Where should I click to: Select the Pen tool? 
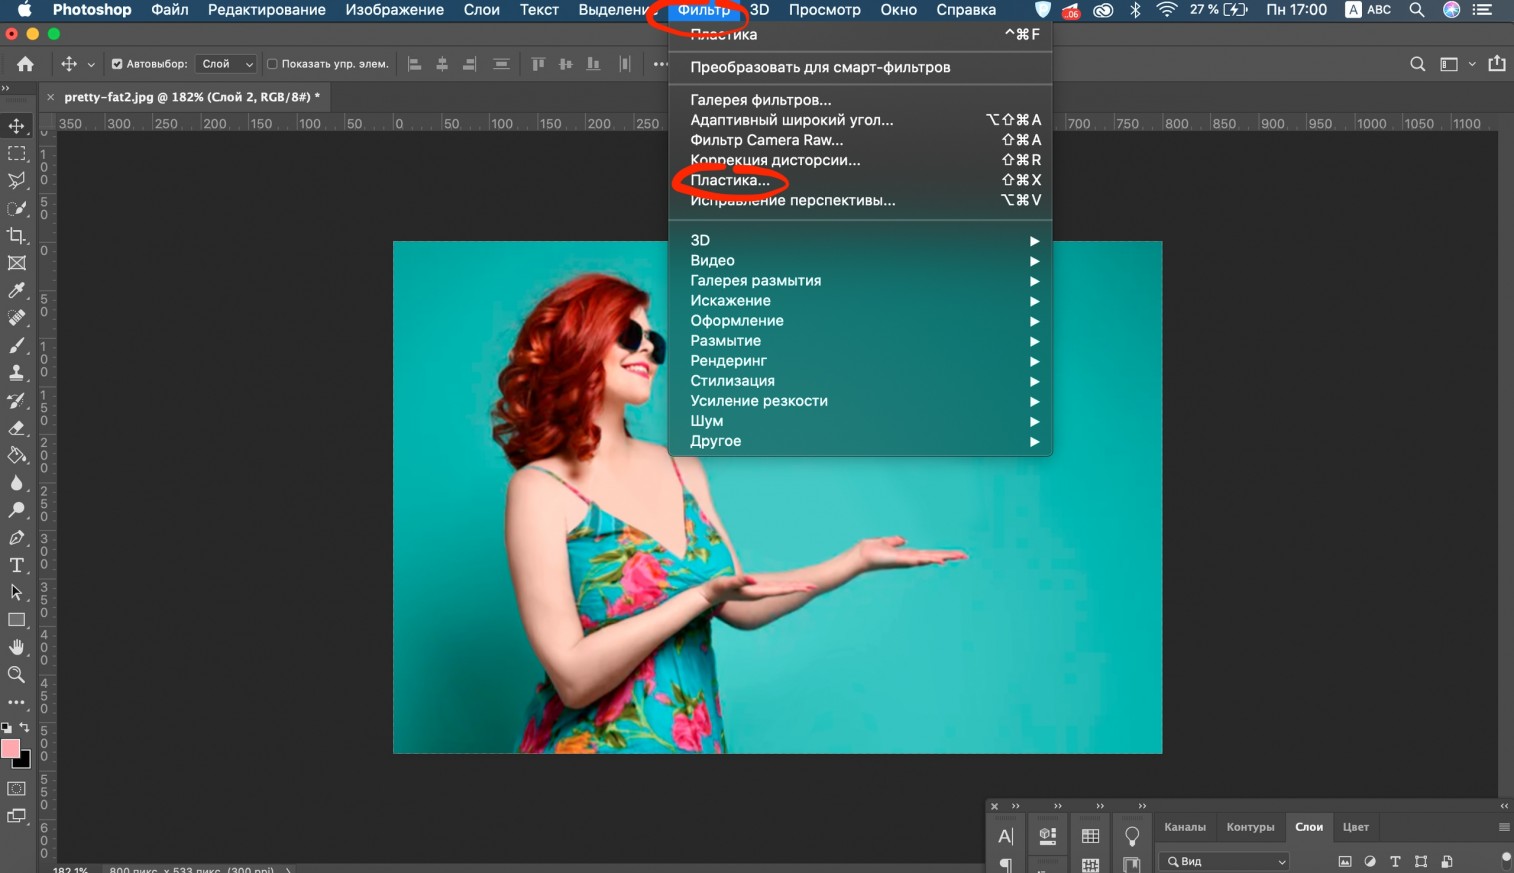coord(17,537)
